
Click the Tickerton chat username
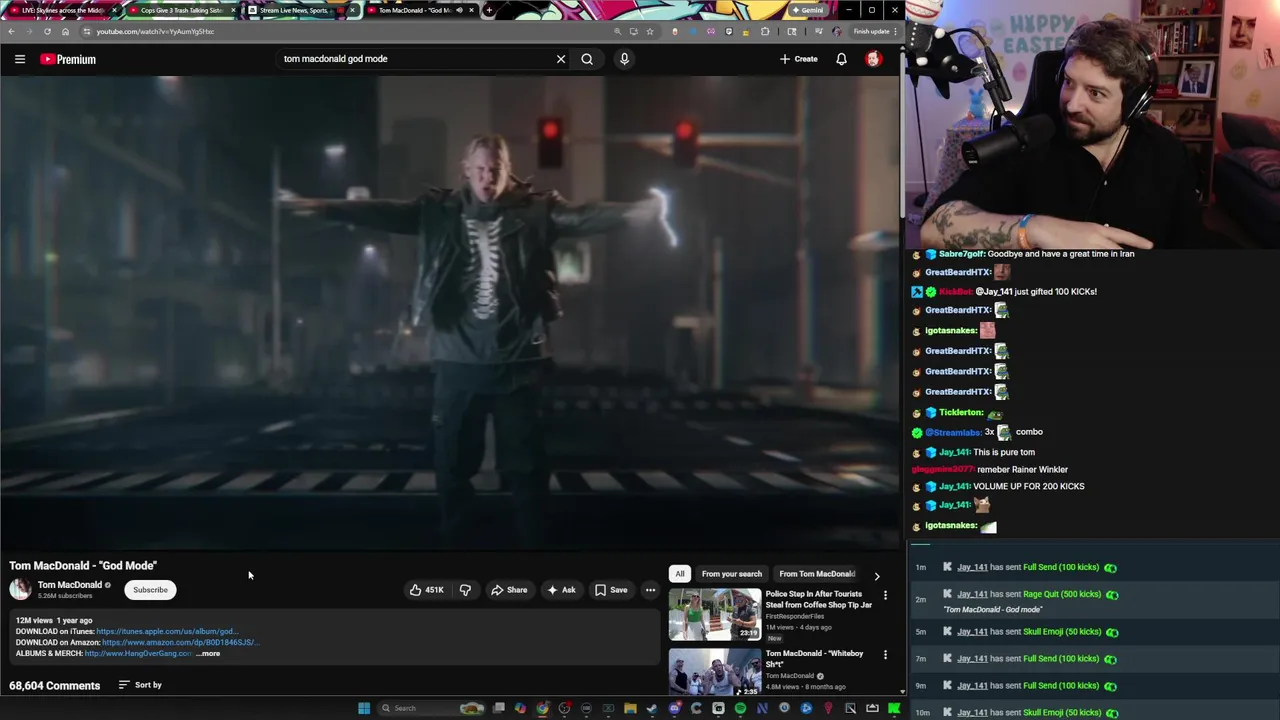tap(961, 413)
